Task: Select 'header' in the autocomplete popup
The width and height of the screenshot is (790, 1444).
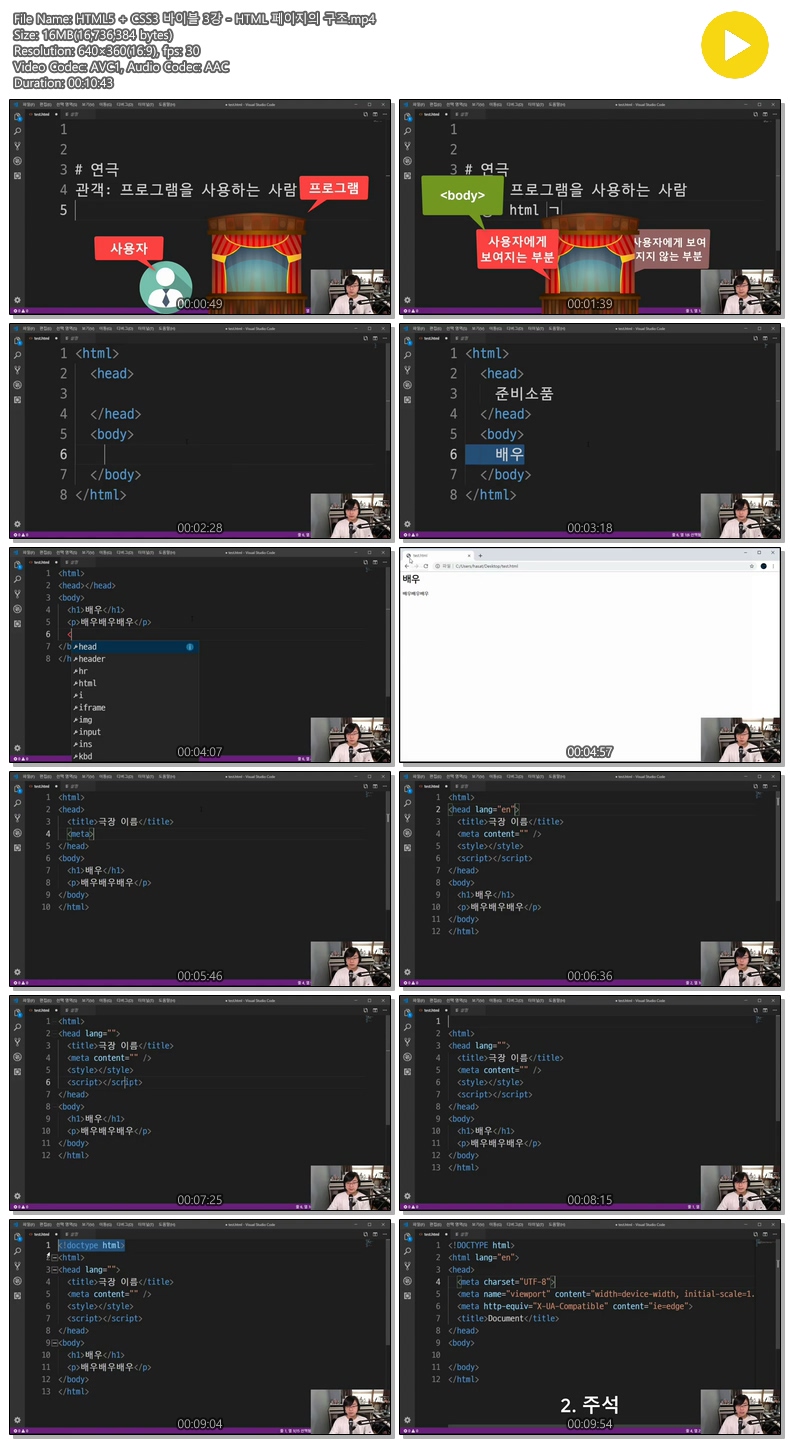Action: (92, 659)
